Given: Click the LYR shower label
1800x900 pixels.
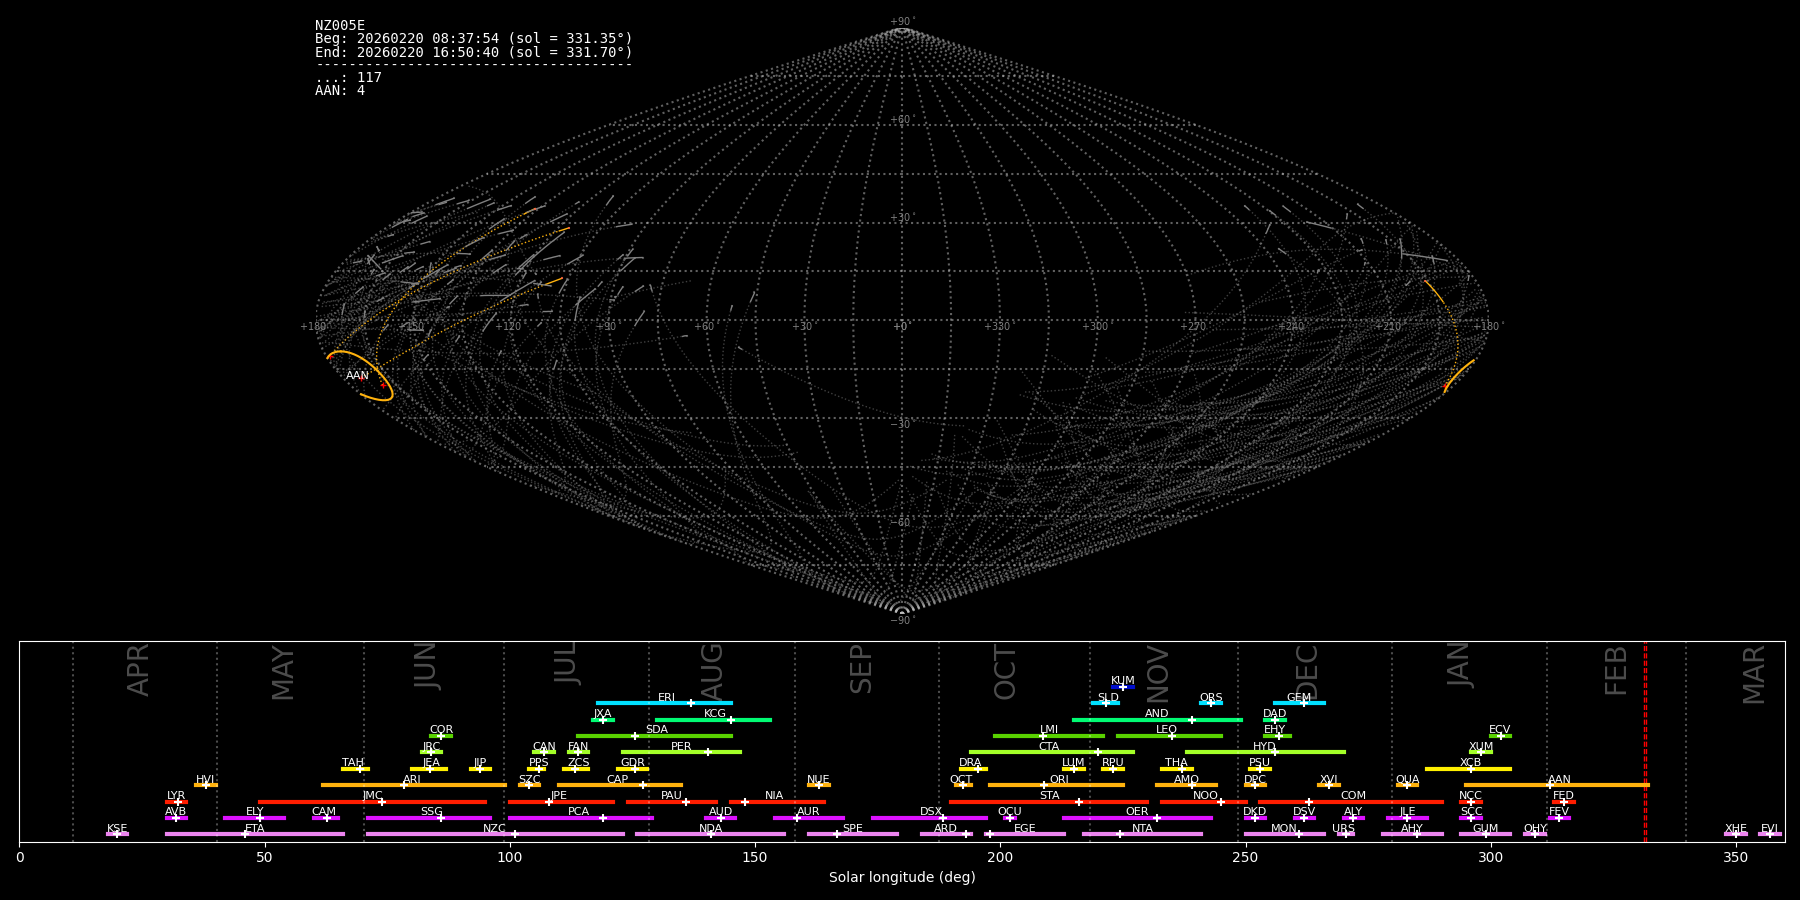Looking at the screenshot, I should coord(176,796).
